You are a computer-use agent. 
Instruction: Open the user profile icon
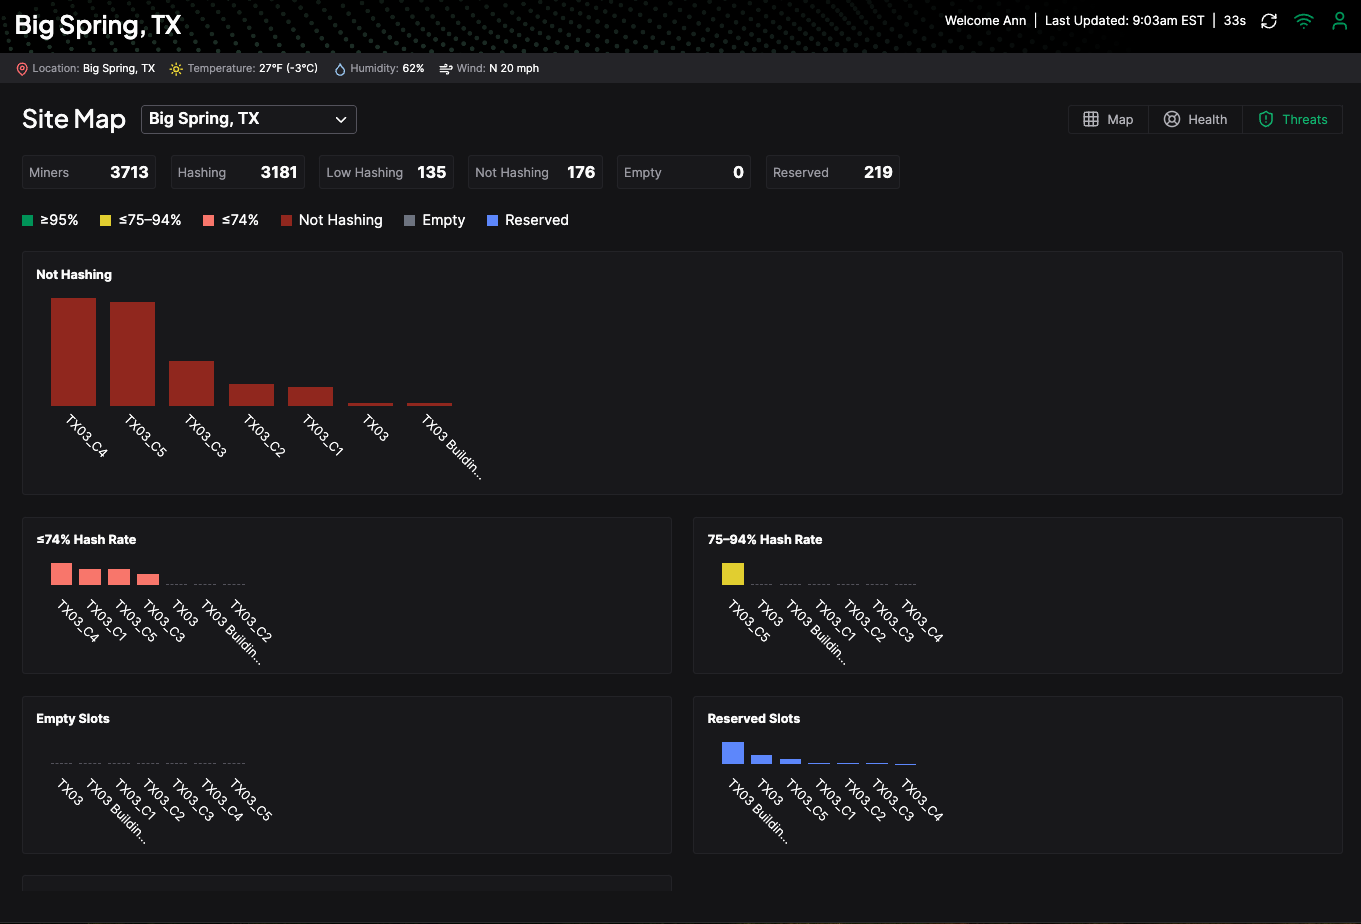click(1339, 21)
